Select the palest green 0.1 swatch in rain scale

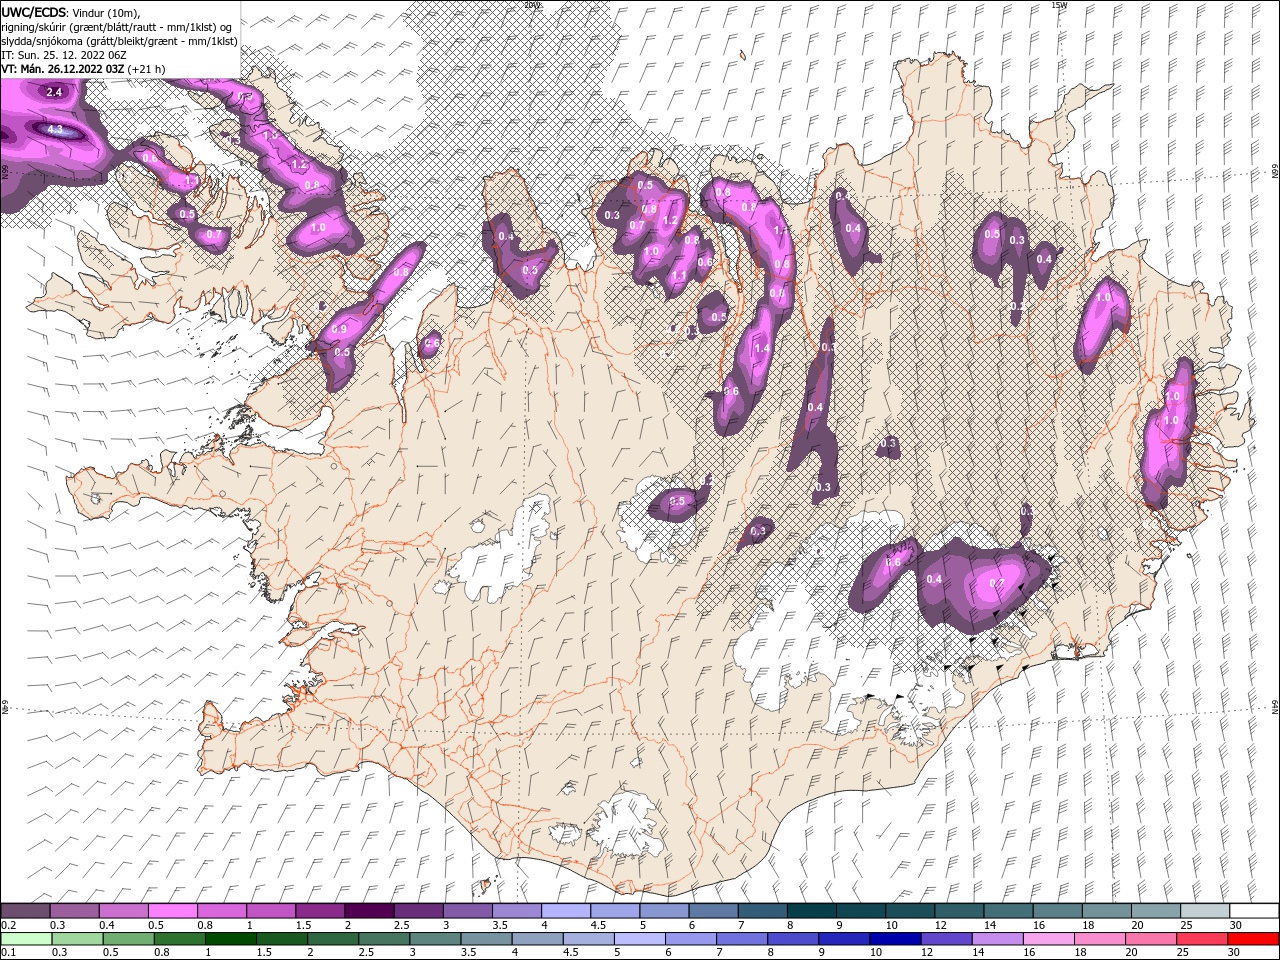pyautogui.click(x=25, y=939)
